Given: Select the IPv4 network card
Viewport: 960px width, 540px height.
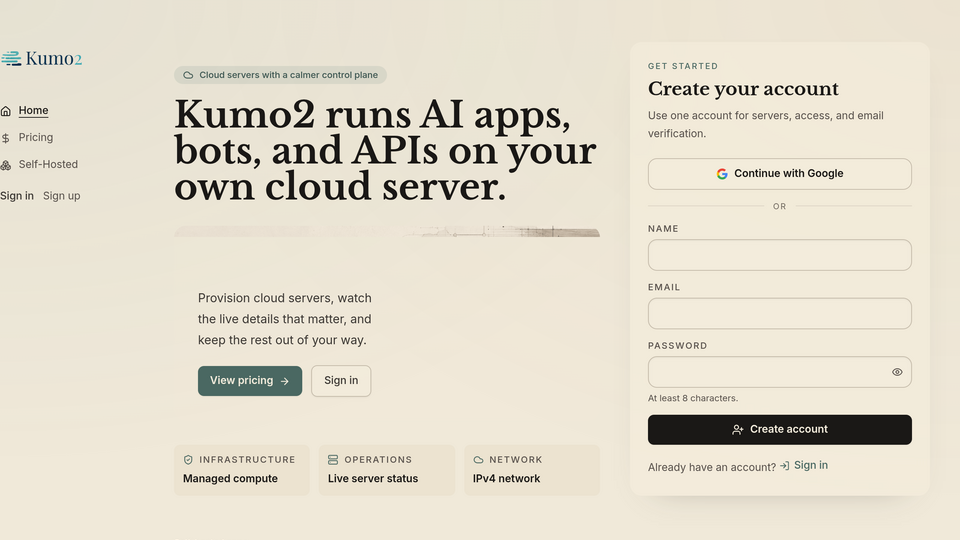Looking at the screenshot, I should (532, 470).
